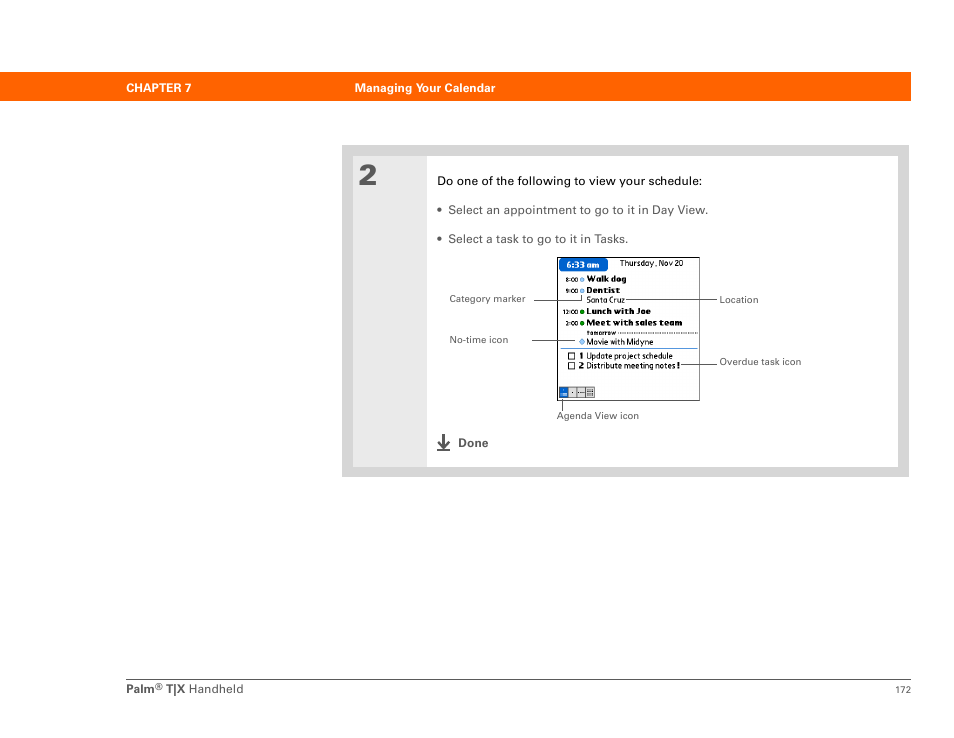Switch to Month View grid icon
The width and height of the screenshot is (954, 738).
coord(590,392)
